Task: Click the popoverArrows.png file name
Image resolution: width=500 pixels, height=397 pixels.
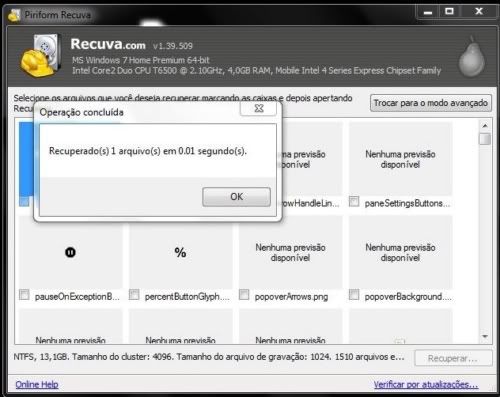Action: pos(291,296)
